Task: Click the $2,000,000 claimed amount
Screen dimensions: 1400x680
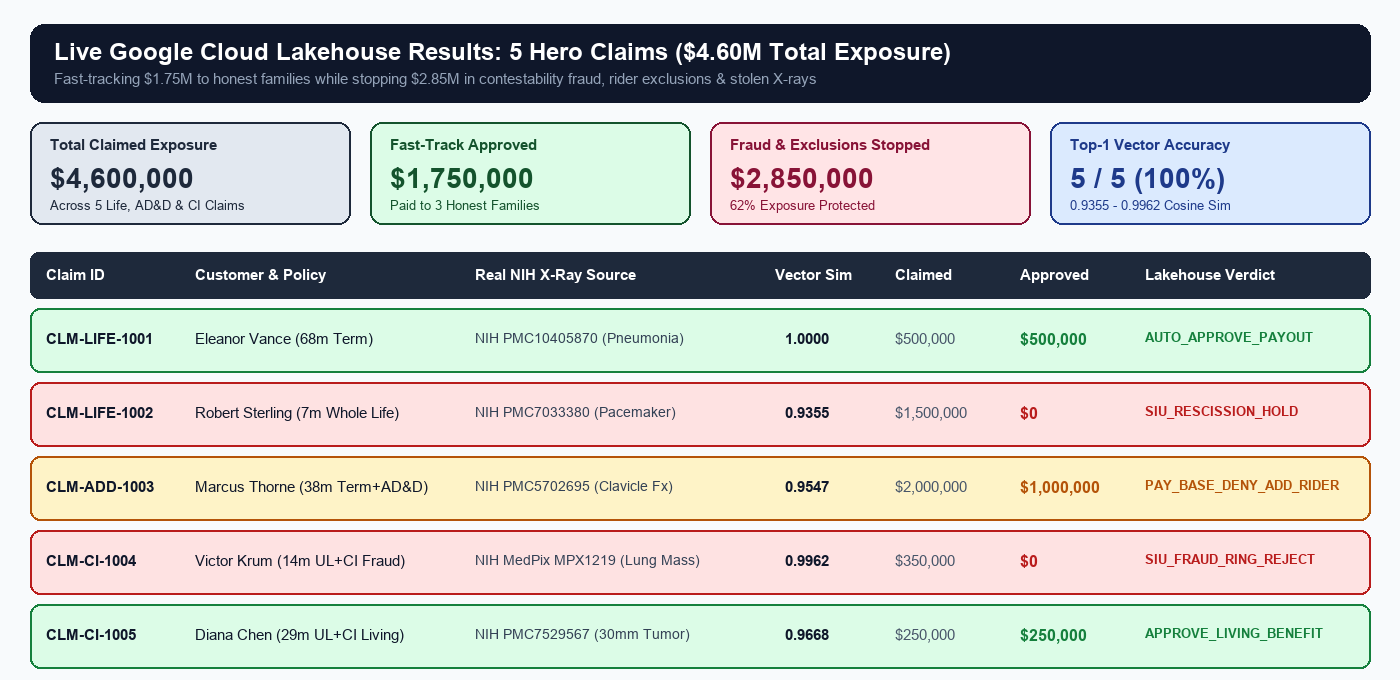Action: pos(931,487)
